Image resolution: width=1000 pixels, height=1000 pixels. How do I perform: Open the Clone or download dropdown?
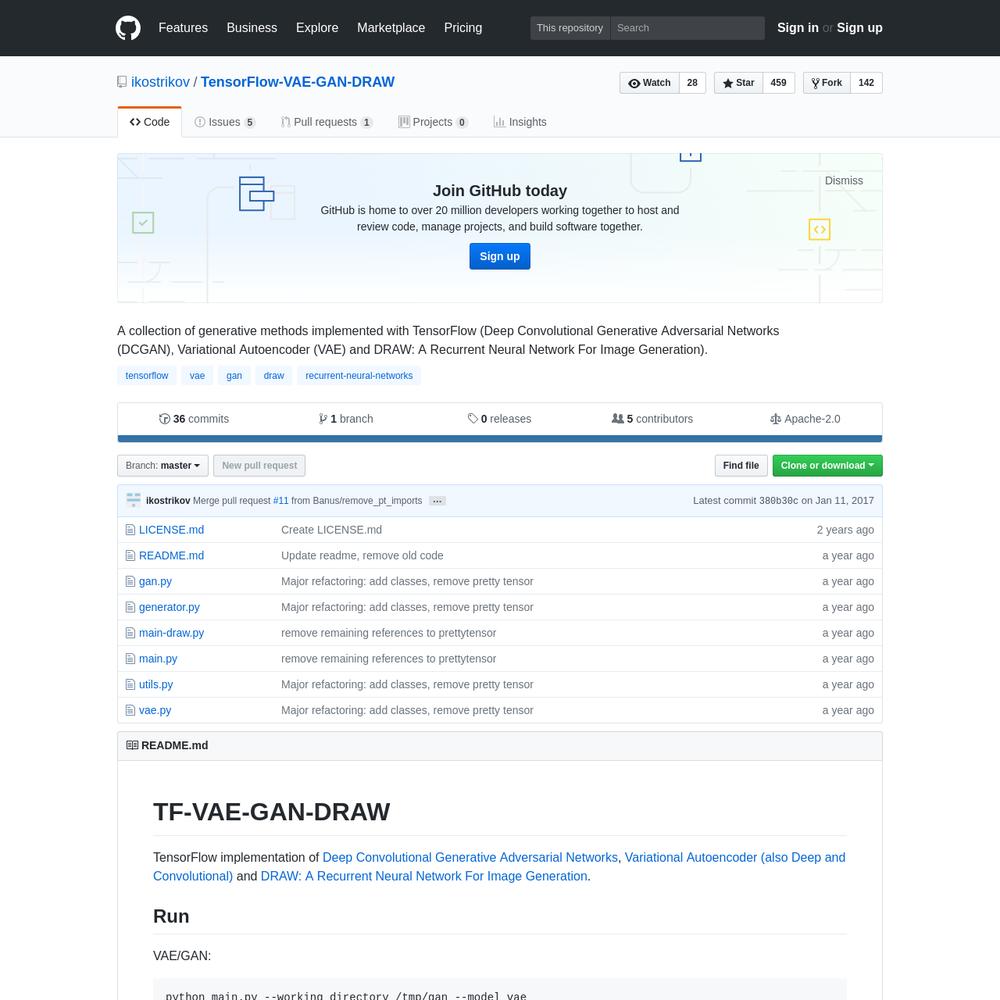[x=827, y=466]
